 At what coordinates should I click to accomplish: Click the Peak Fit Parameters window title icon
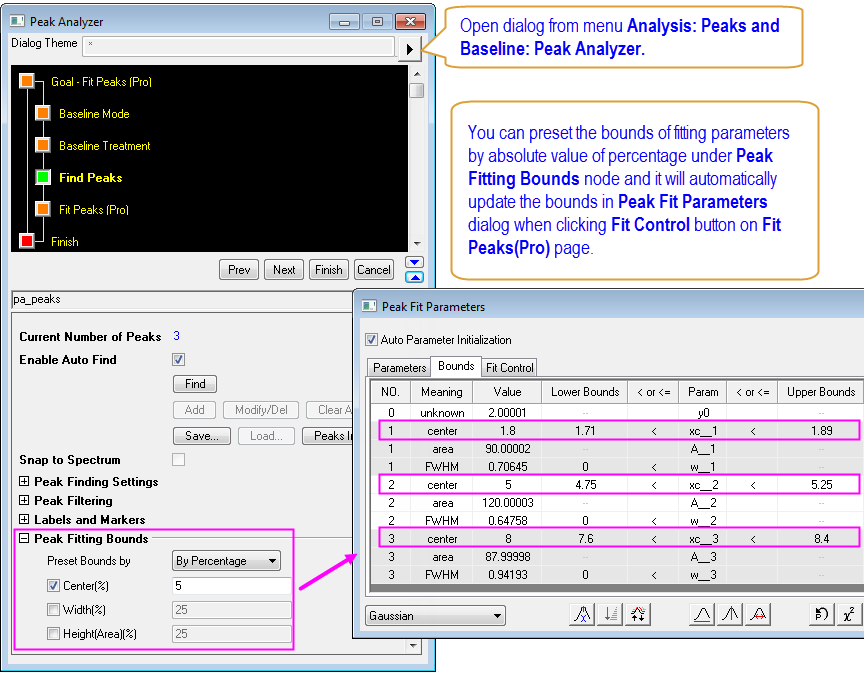point(369,306)
